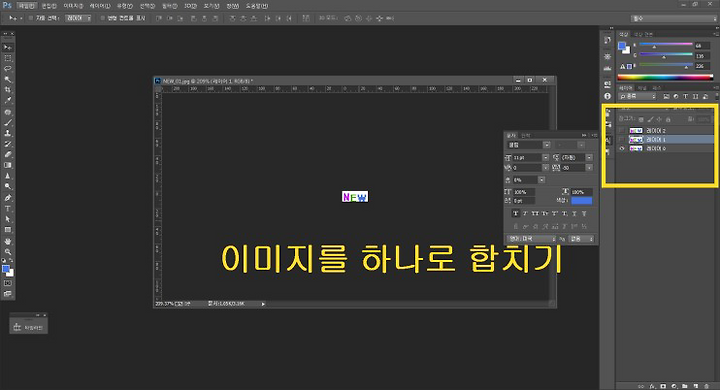Select the Crop tool
Screen dimensions: 720x390
8,90
